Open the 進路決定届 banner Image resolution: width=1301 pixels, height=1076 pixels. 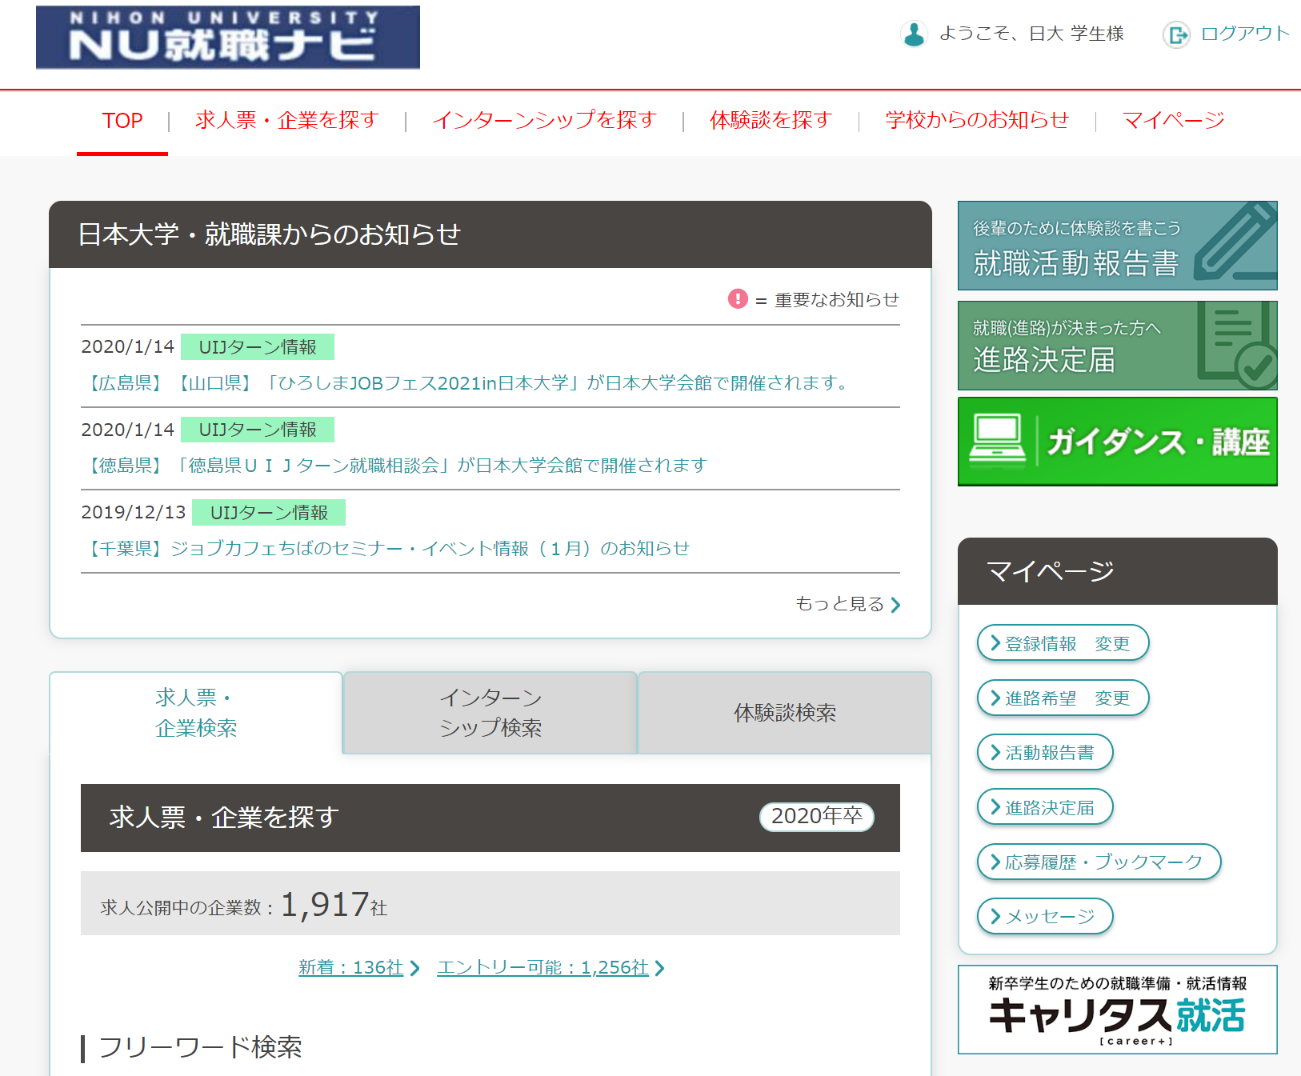1118,346
